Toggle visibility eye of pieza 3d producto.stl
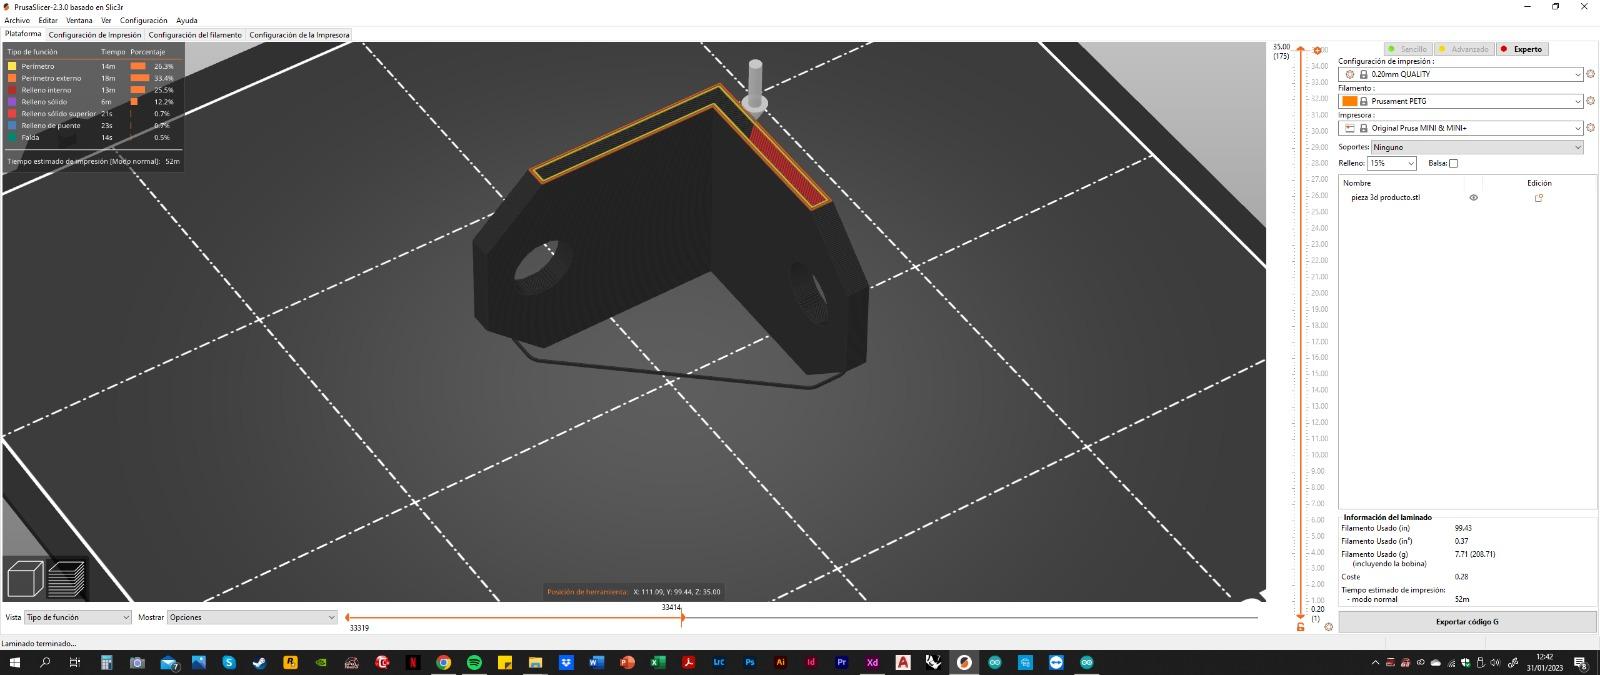Image resolution: width=1600 pixels, height=675 pixels. click(1473, 198)
